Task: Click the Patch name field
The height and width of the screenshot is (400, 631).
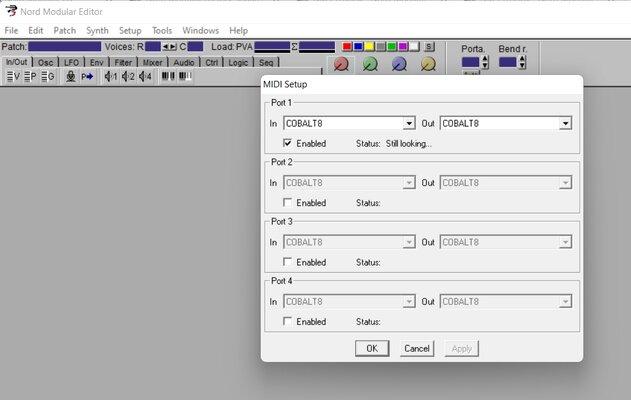Action: 64,47
